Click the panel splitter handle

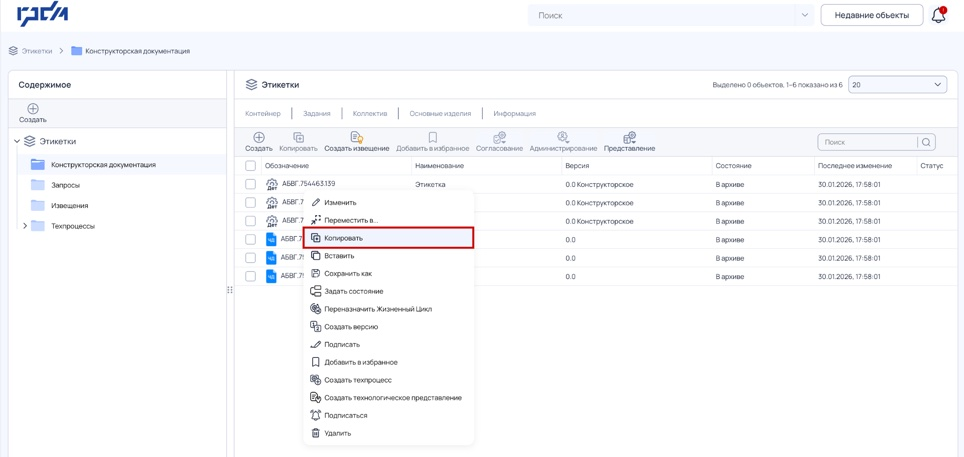tap(230, 290)
